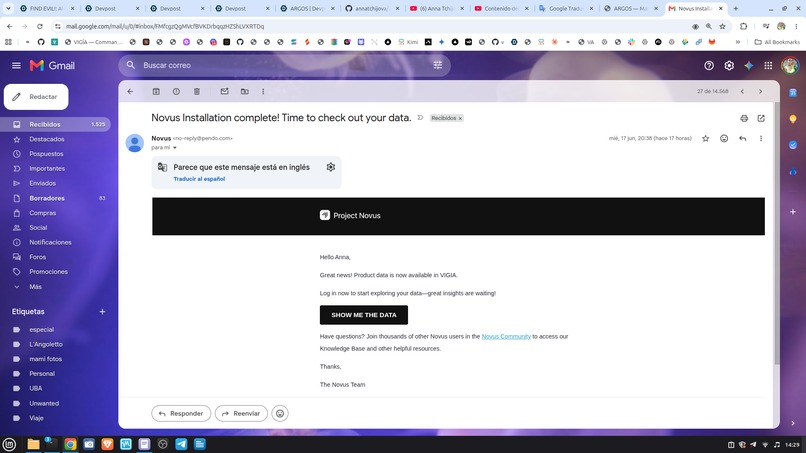Add an emoji reaction to the message
Image resolution: width=806 pixels, height=453 pixels.
724,138
